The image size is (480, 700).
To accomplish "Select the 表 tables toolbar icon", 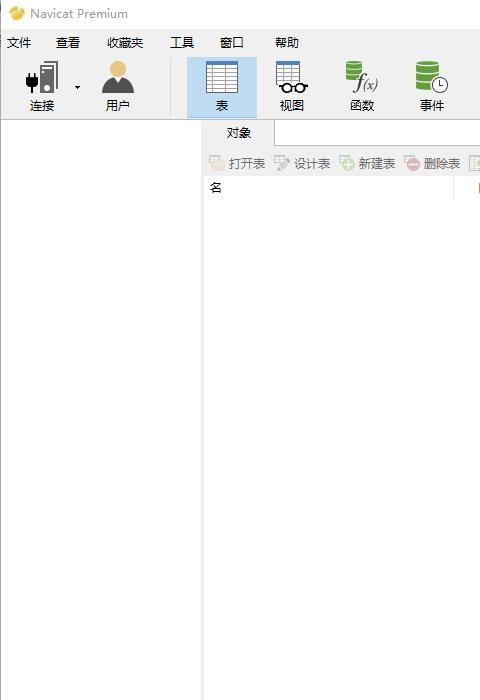I will tap(222, 87).
